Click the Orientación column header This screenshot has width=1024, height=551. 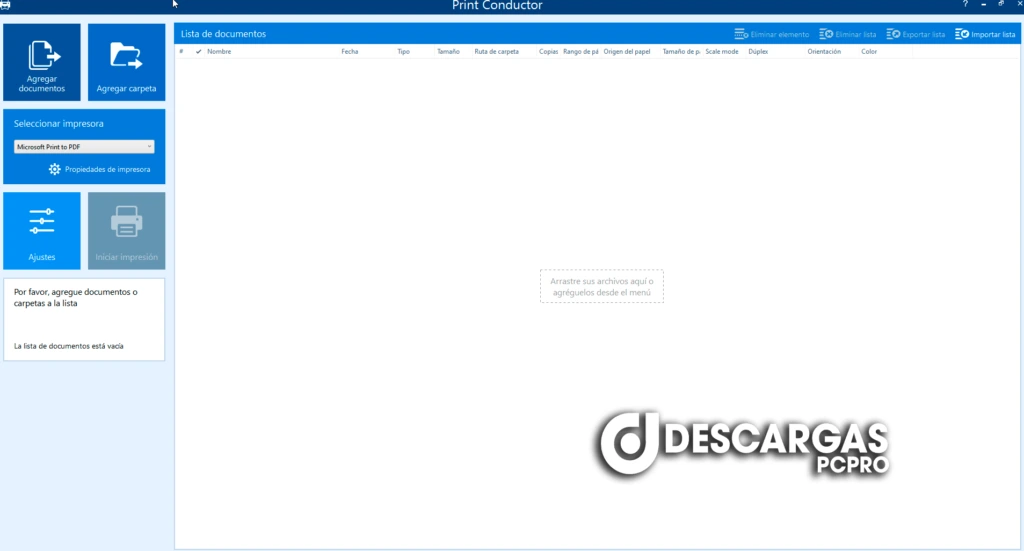click(824, 51)
